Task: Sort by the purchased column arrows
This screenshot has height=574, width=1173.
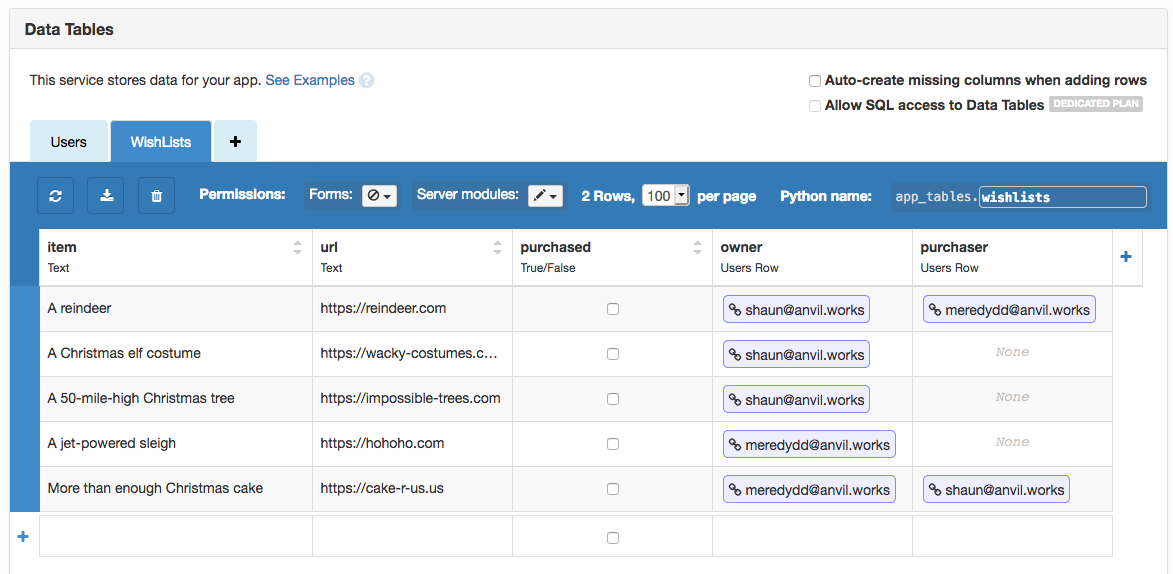Action: [x=697, y=247]
